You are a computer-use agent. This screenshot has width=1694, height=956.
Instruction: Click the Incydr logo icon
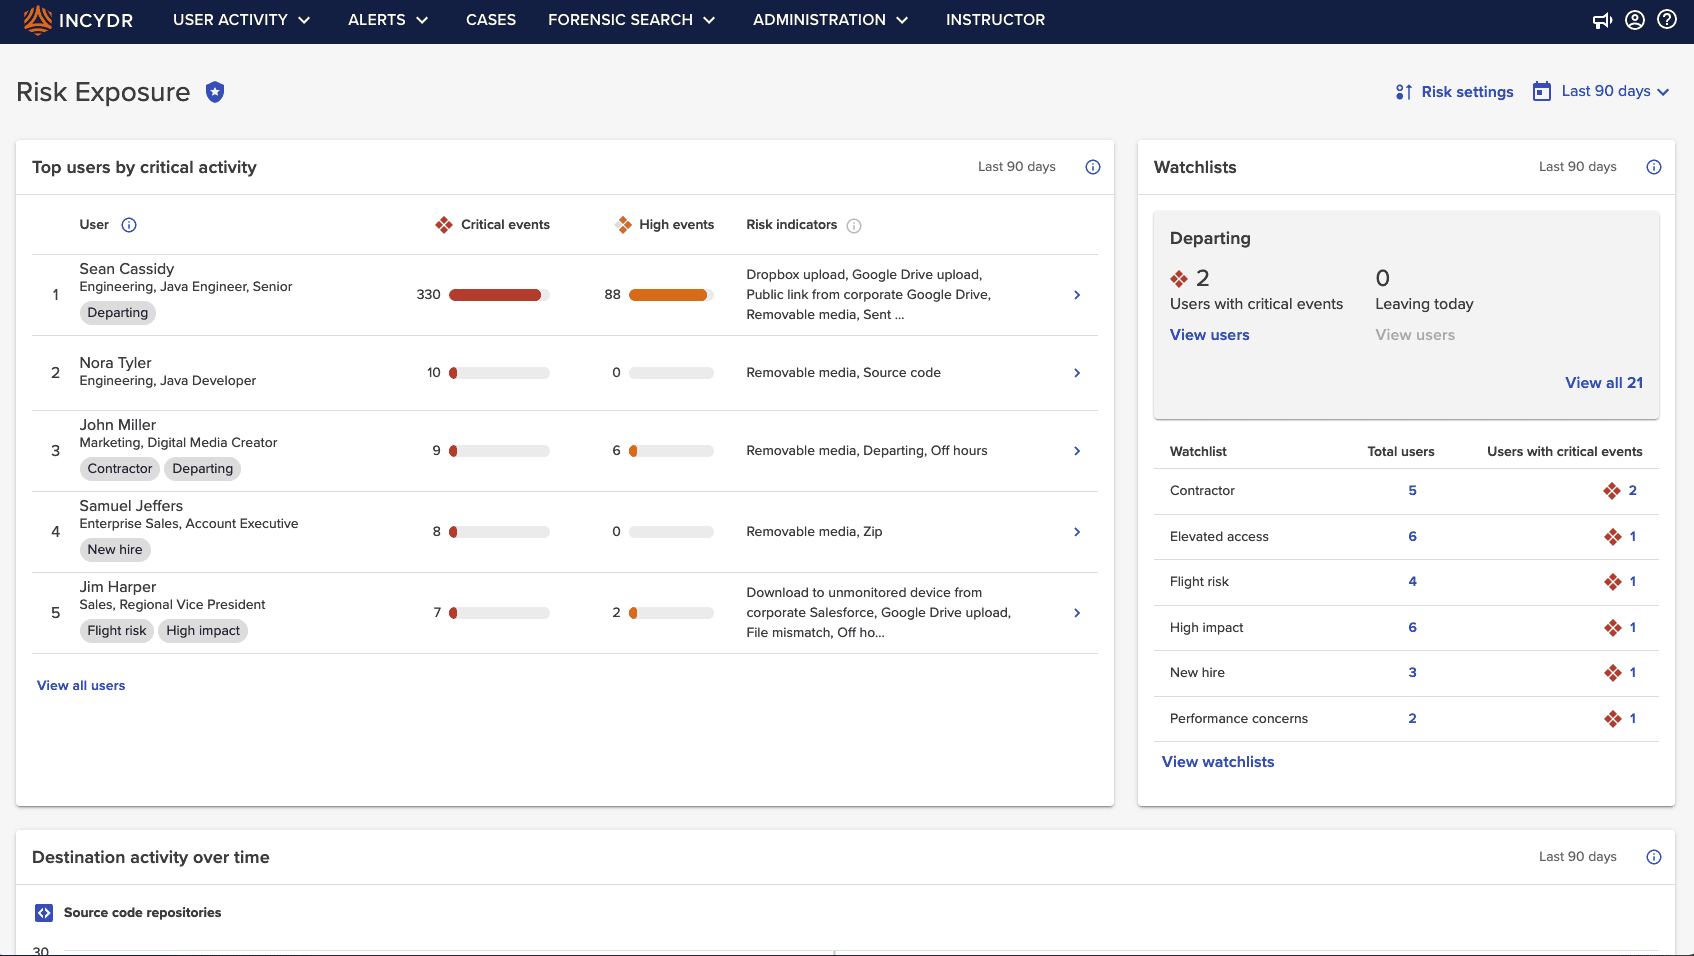click(x=37, y=19)
